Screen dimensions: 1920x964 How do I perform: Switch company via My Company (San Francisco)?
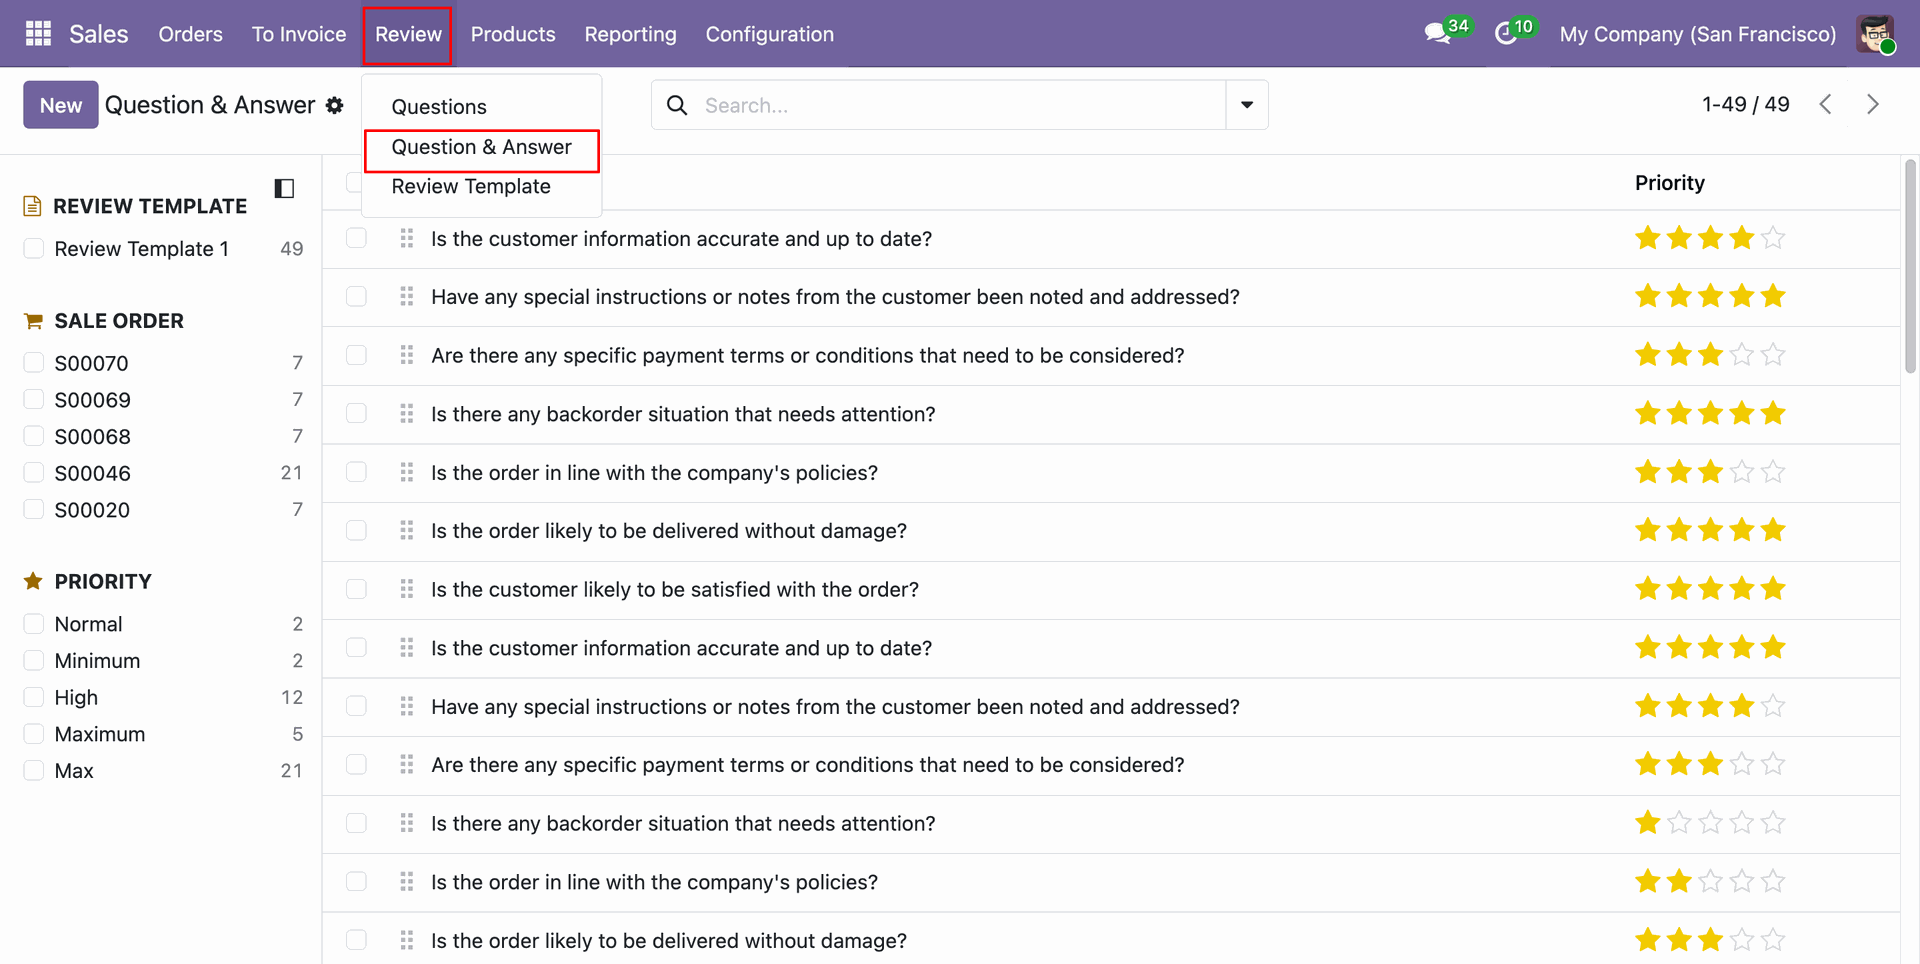pyautogui.click(x=1697, y=34)
